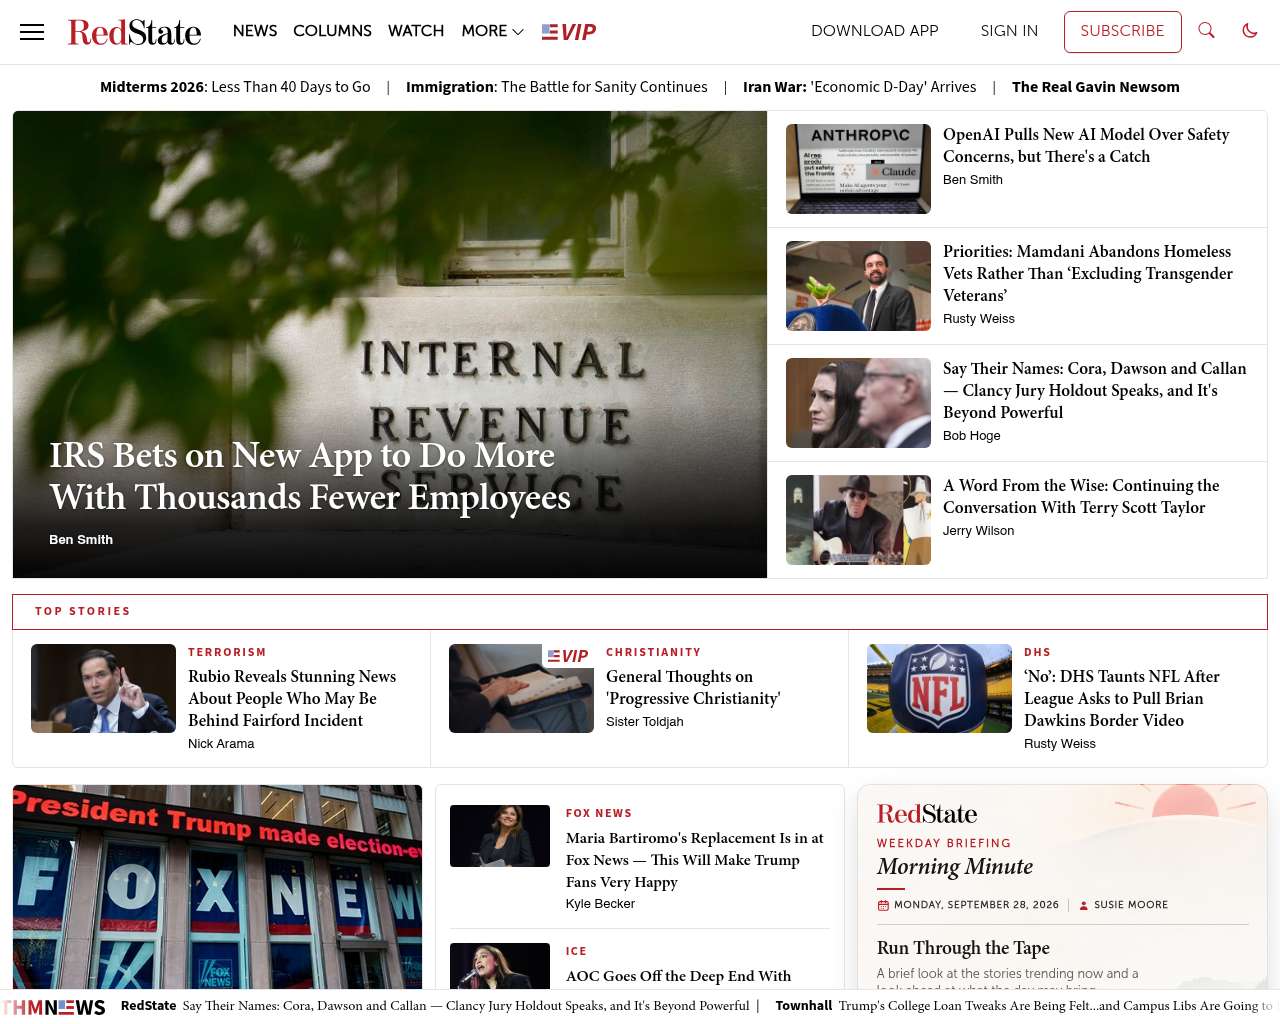Open the NEWS menu item
This screenshot has width=1280, height=1024.
[x=255, y=31]
